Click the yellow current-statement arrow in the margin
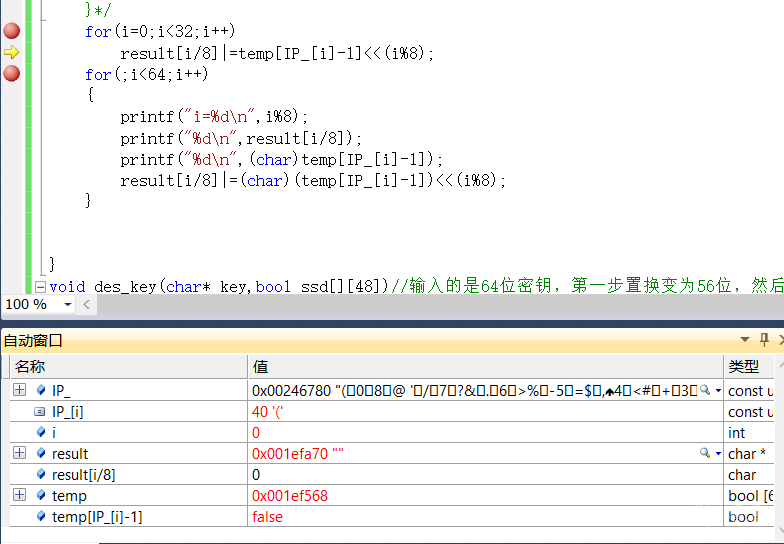 pos(11,52)
